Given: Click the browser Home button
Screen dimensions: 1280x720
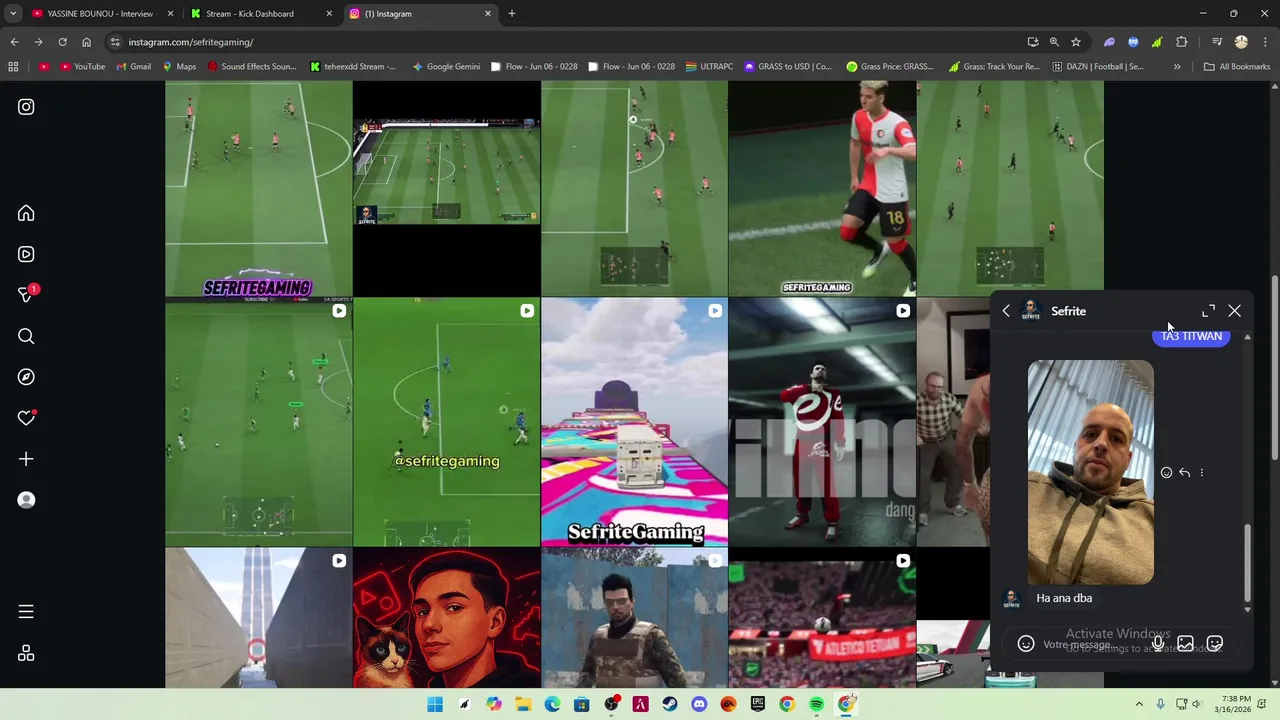Looking at the screenshot, I should click(x=86, y=42).
